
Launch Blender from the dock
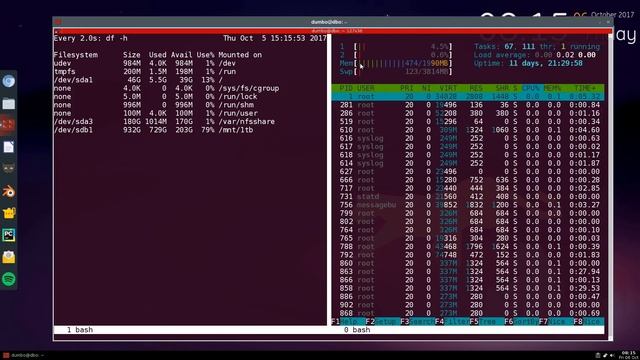point(9,191)
